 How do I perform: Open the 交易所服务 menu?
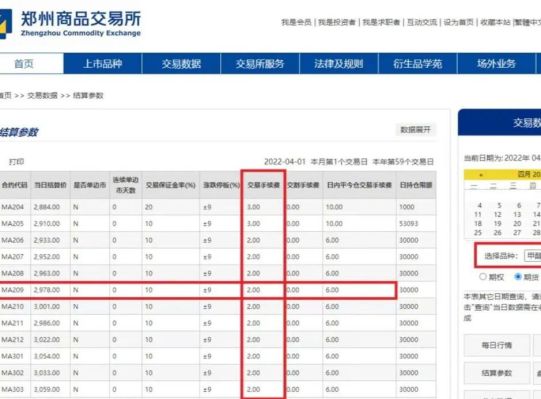pyautogui.click(x=260, y=64)
